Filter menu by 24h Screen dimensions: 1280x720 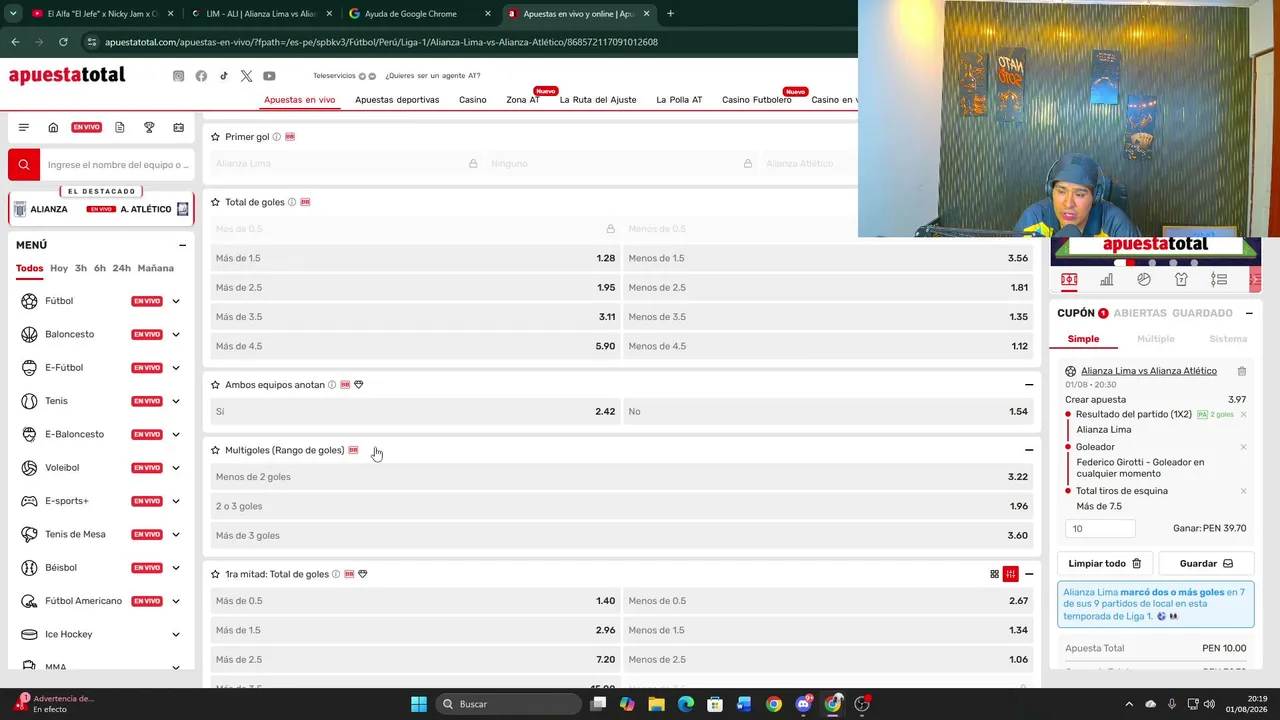tap(122, 268)
